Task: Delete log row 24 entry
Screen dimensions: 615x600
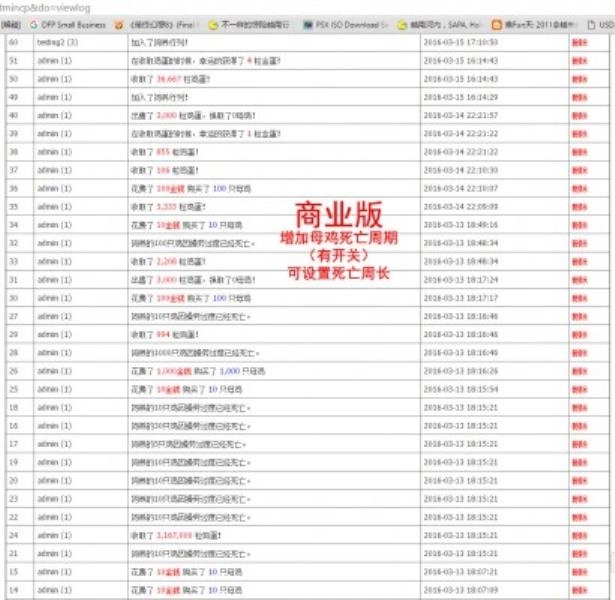Action: (x=579, y=535)
